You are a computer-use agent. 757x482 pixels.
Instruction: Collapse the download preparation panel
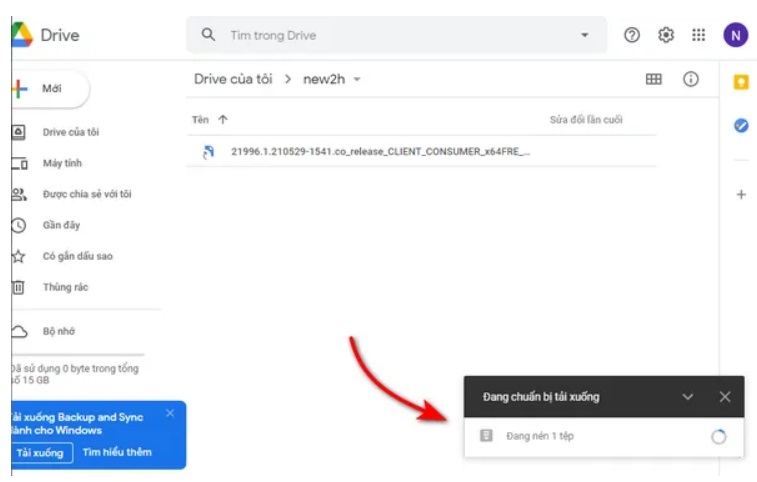click(688, 397)
